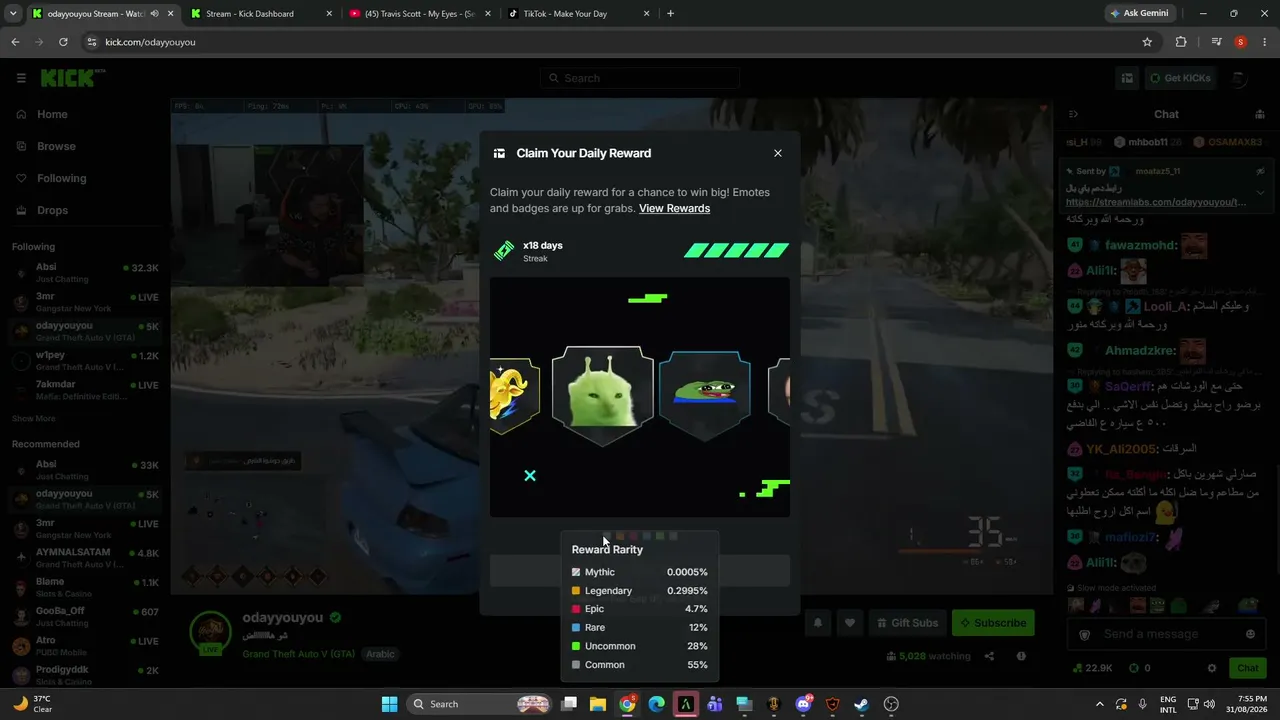
Task: Open Atro recommended channel
Action: tap(85, 645)
